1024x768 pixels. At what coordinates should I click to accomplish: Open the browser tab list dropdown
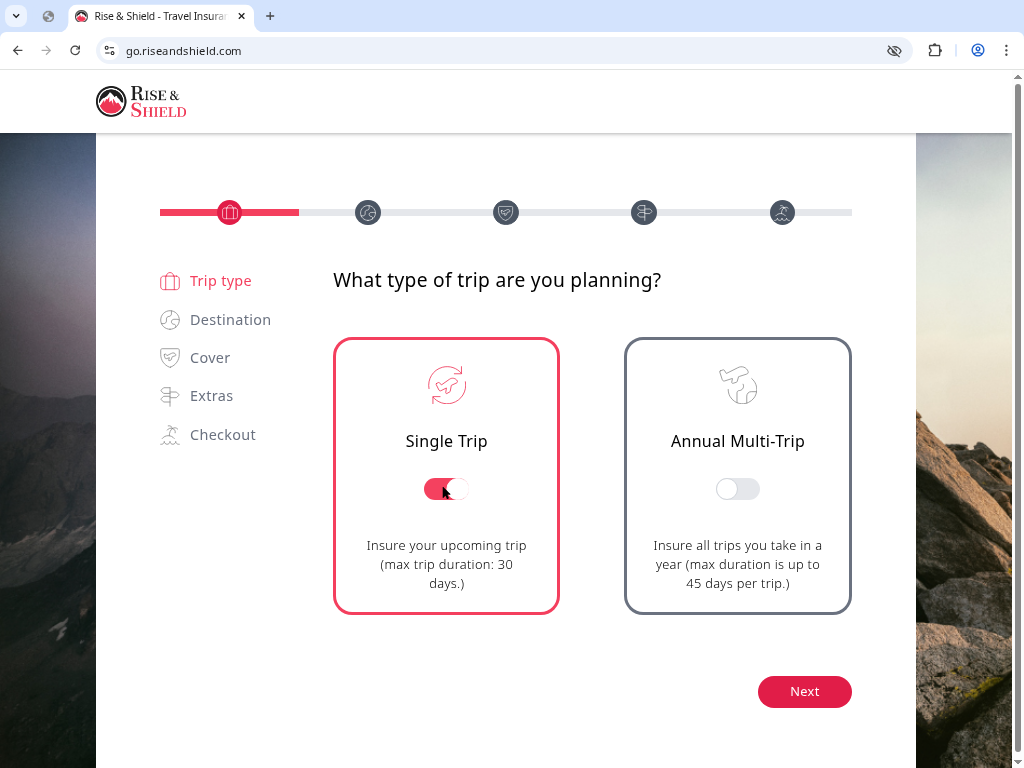click(x=15, y=16)
